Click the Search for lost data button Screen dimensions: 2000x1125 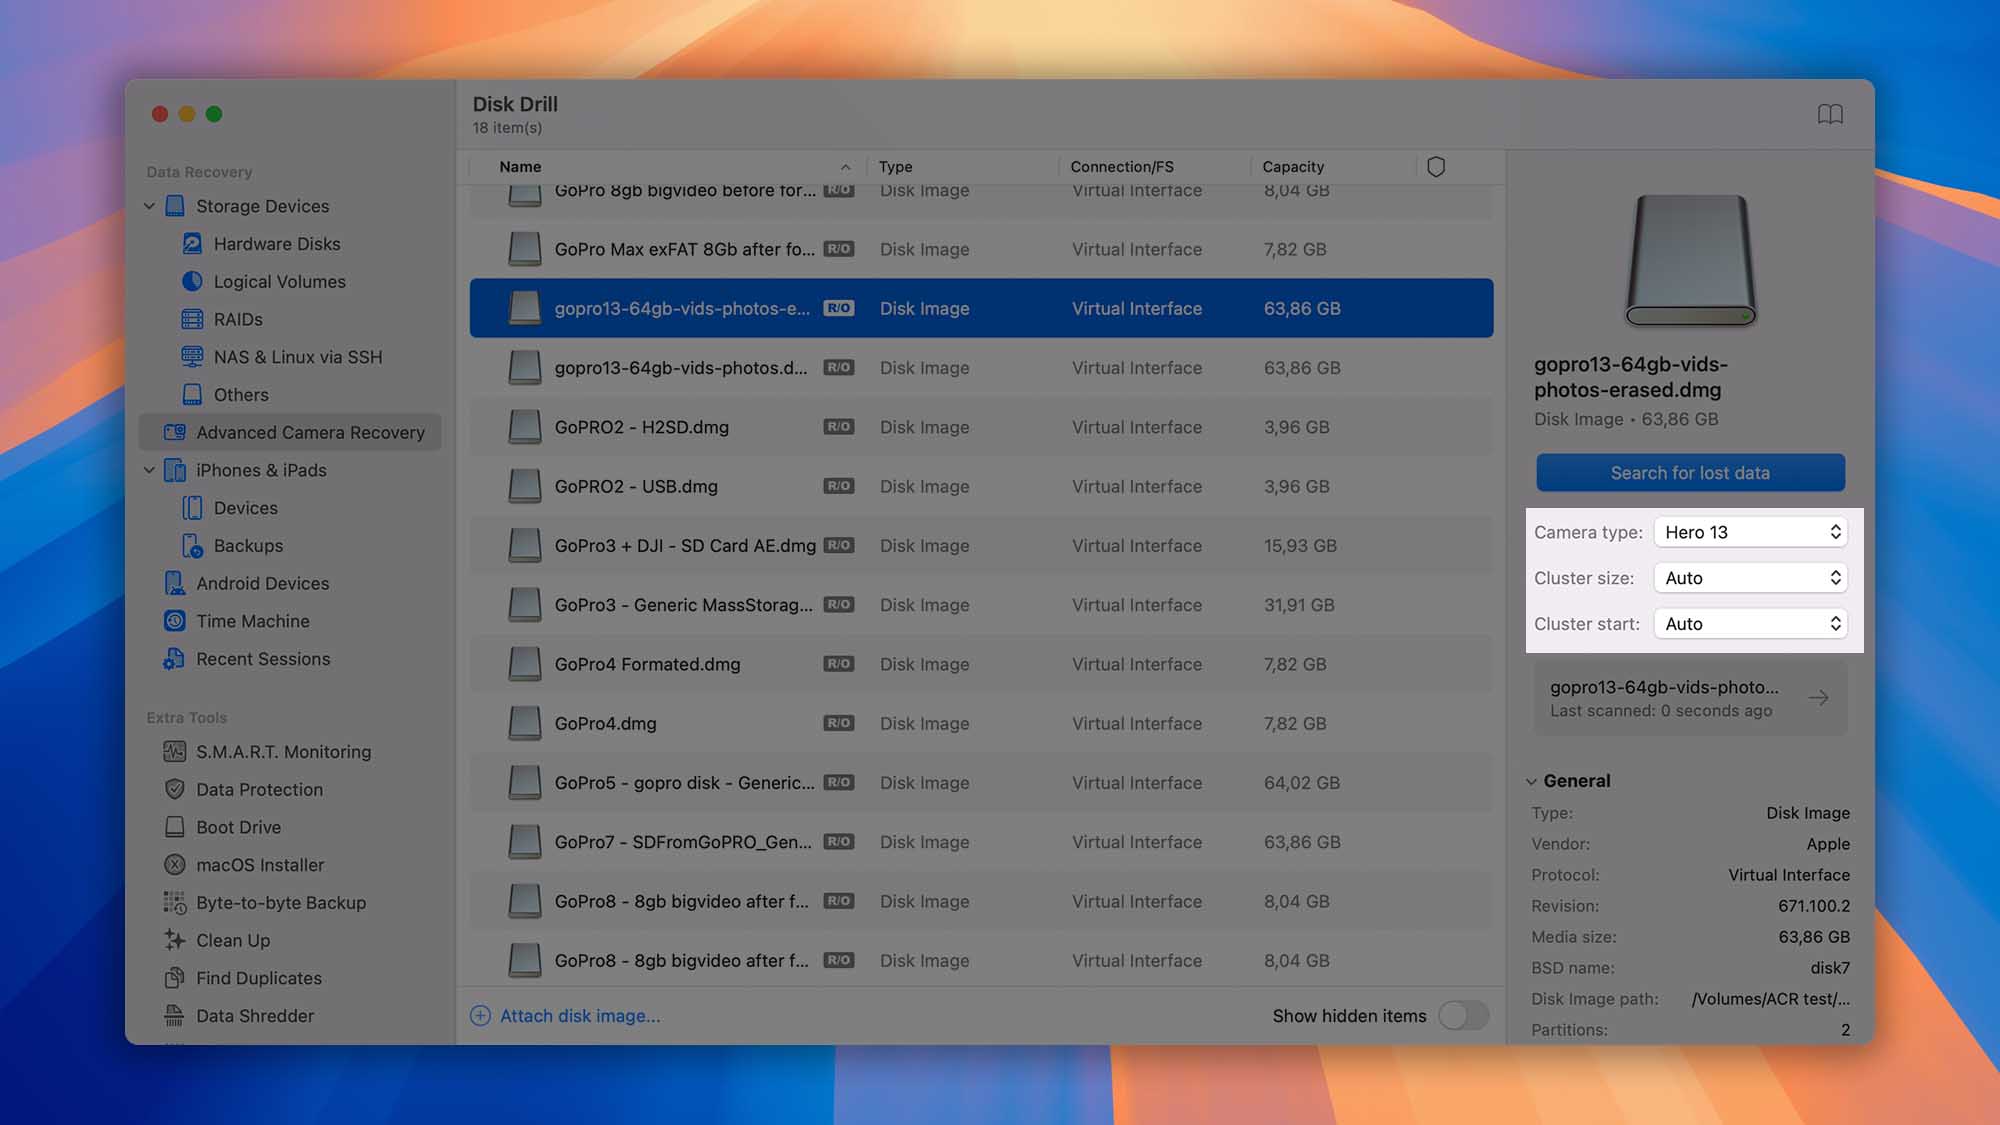point(1689,473)
